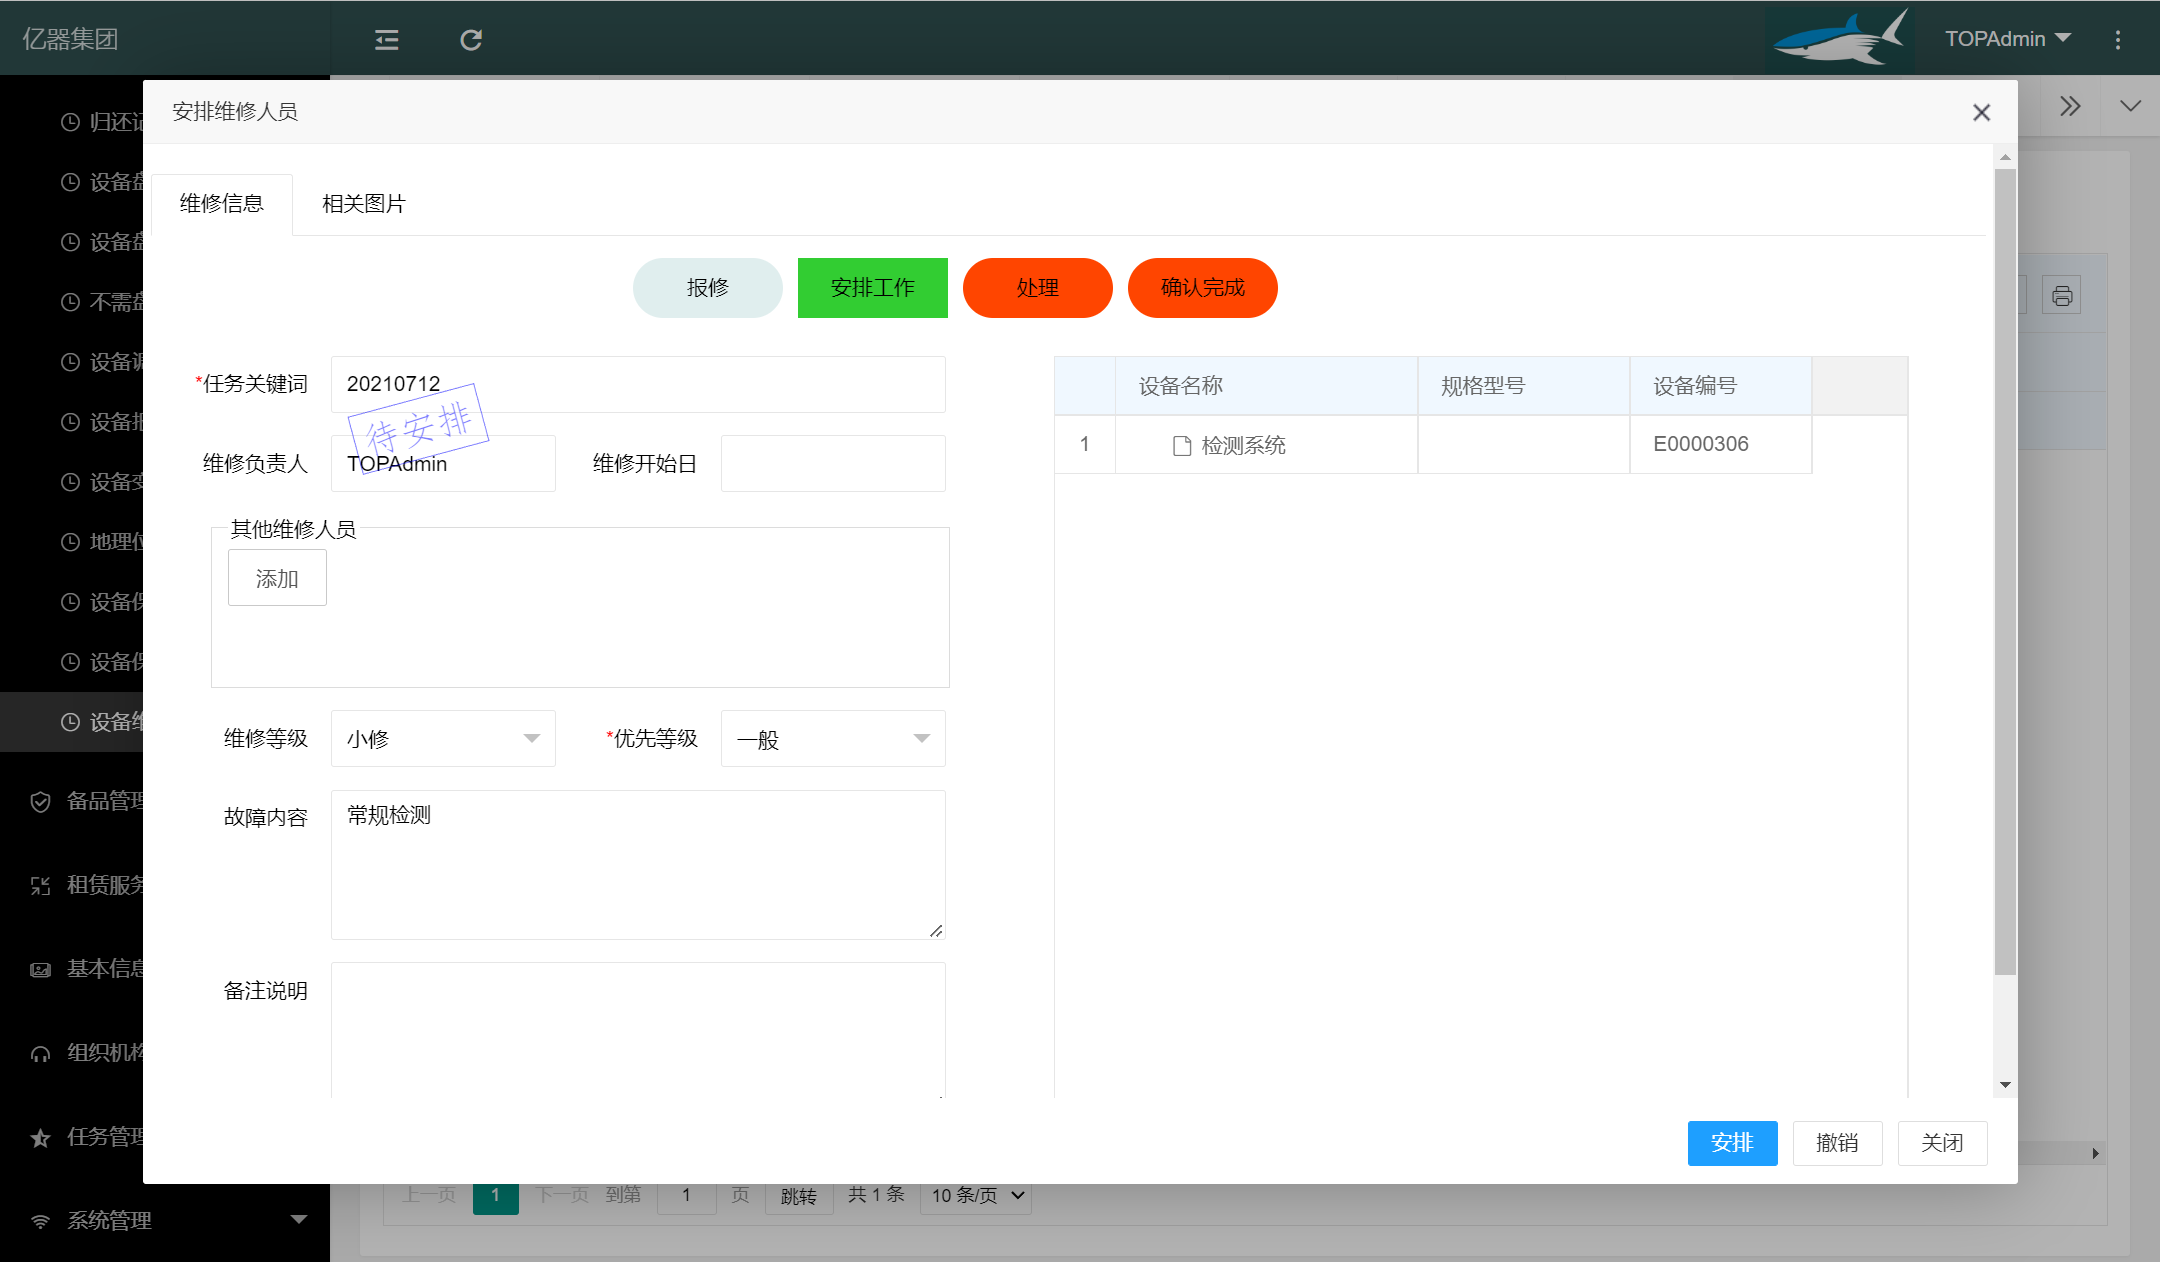
Task: Open the three-dot more options menu
Action: (x=2118, y=40)
